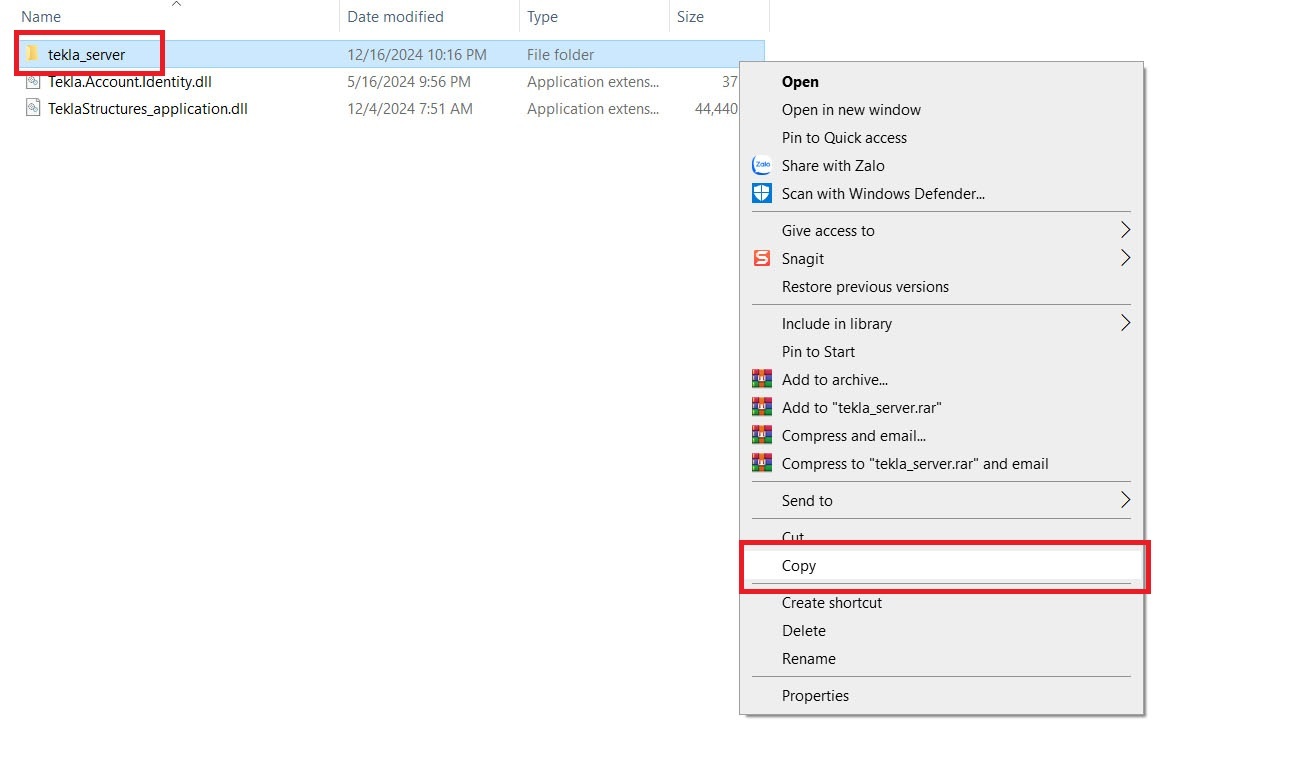This screenshot has width=1301, height=773.
Task: Click the Zalo icon in context menu
Action: [762, 166]
